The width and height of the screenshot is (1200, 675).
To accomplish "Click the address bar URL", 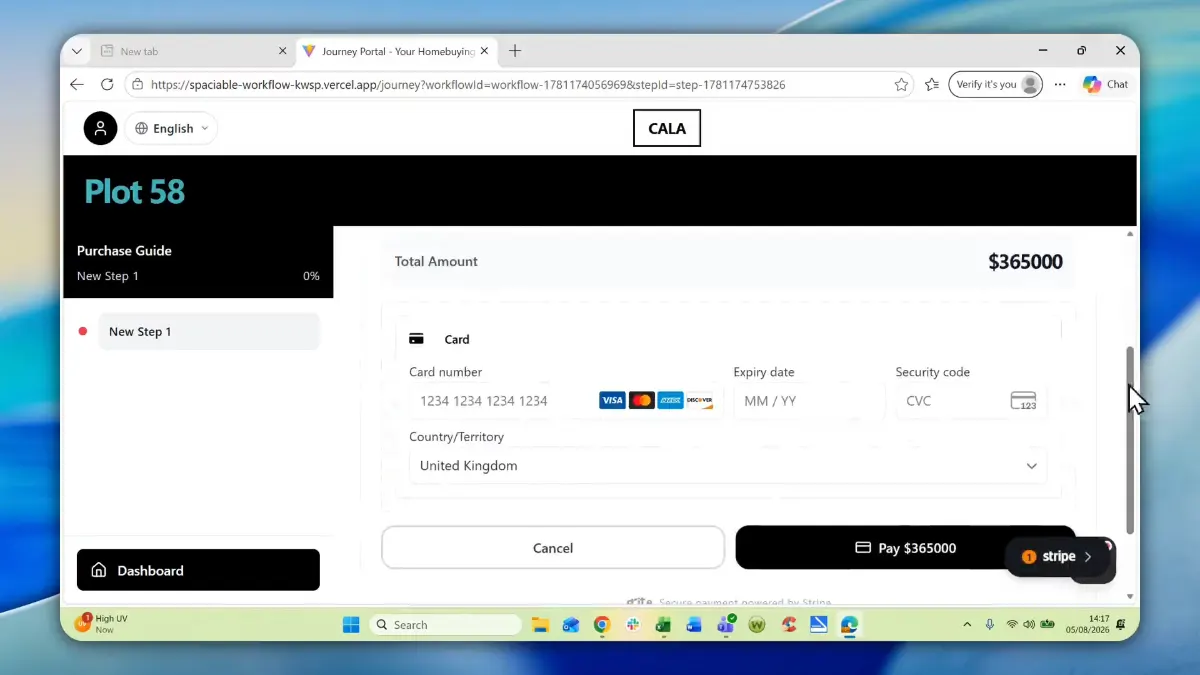I will click(x=467, y=85).
